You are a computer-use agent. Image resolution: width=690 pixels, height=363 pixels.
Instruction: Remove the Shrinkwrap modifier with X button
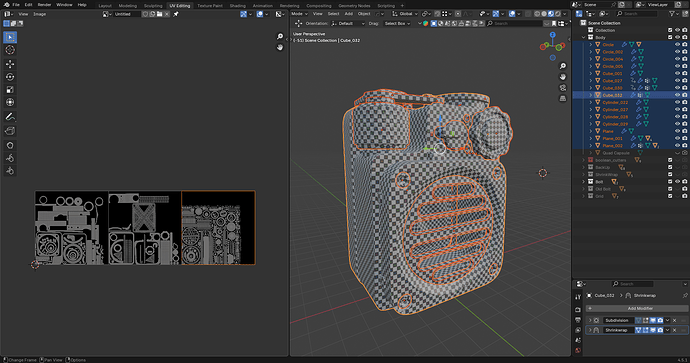coord(675,330)
